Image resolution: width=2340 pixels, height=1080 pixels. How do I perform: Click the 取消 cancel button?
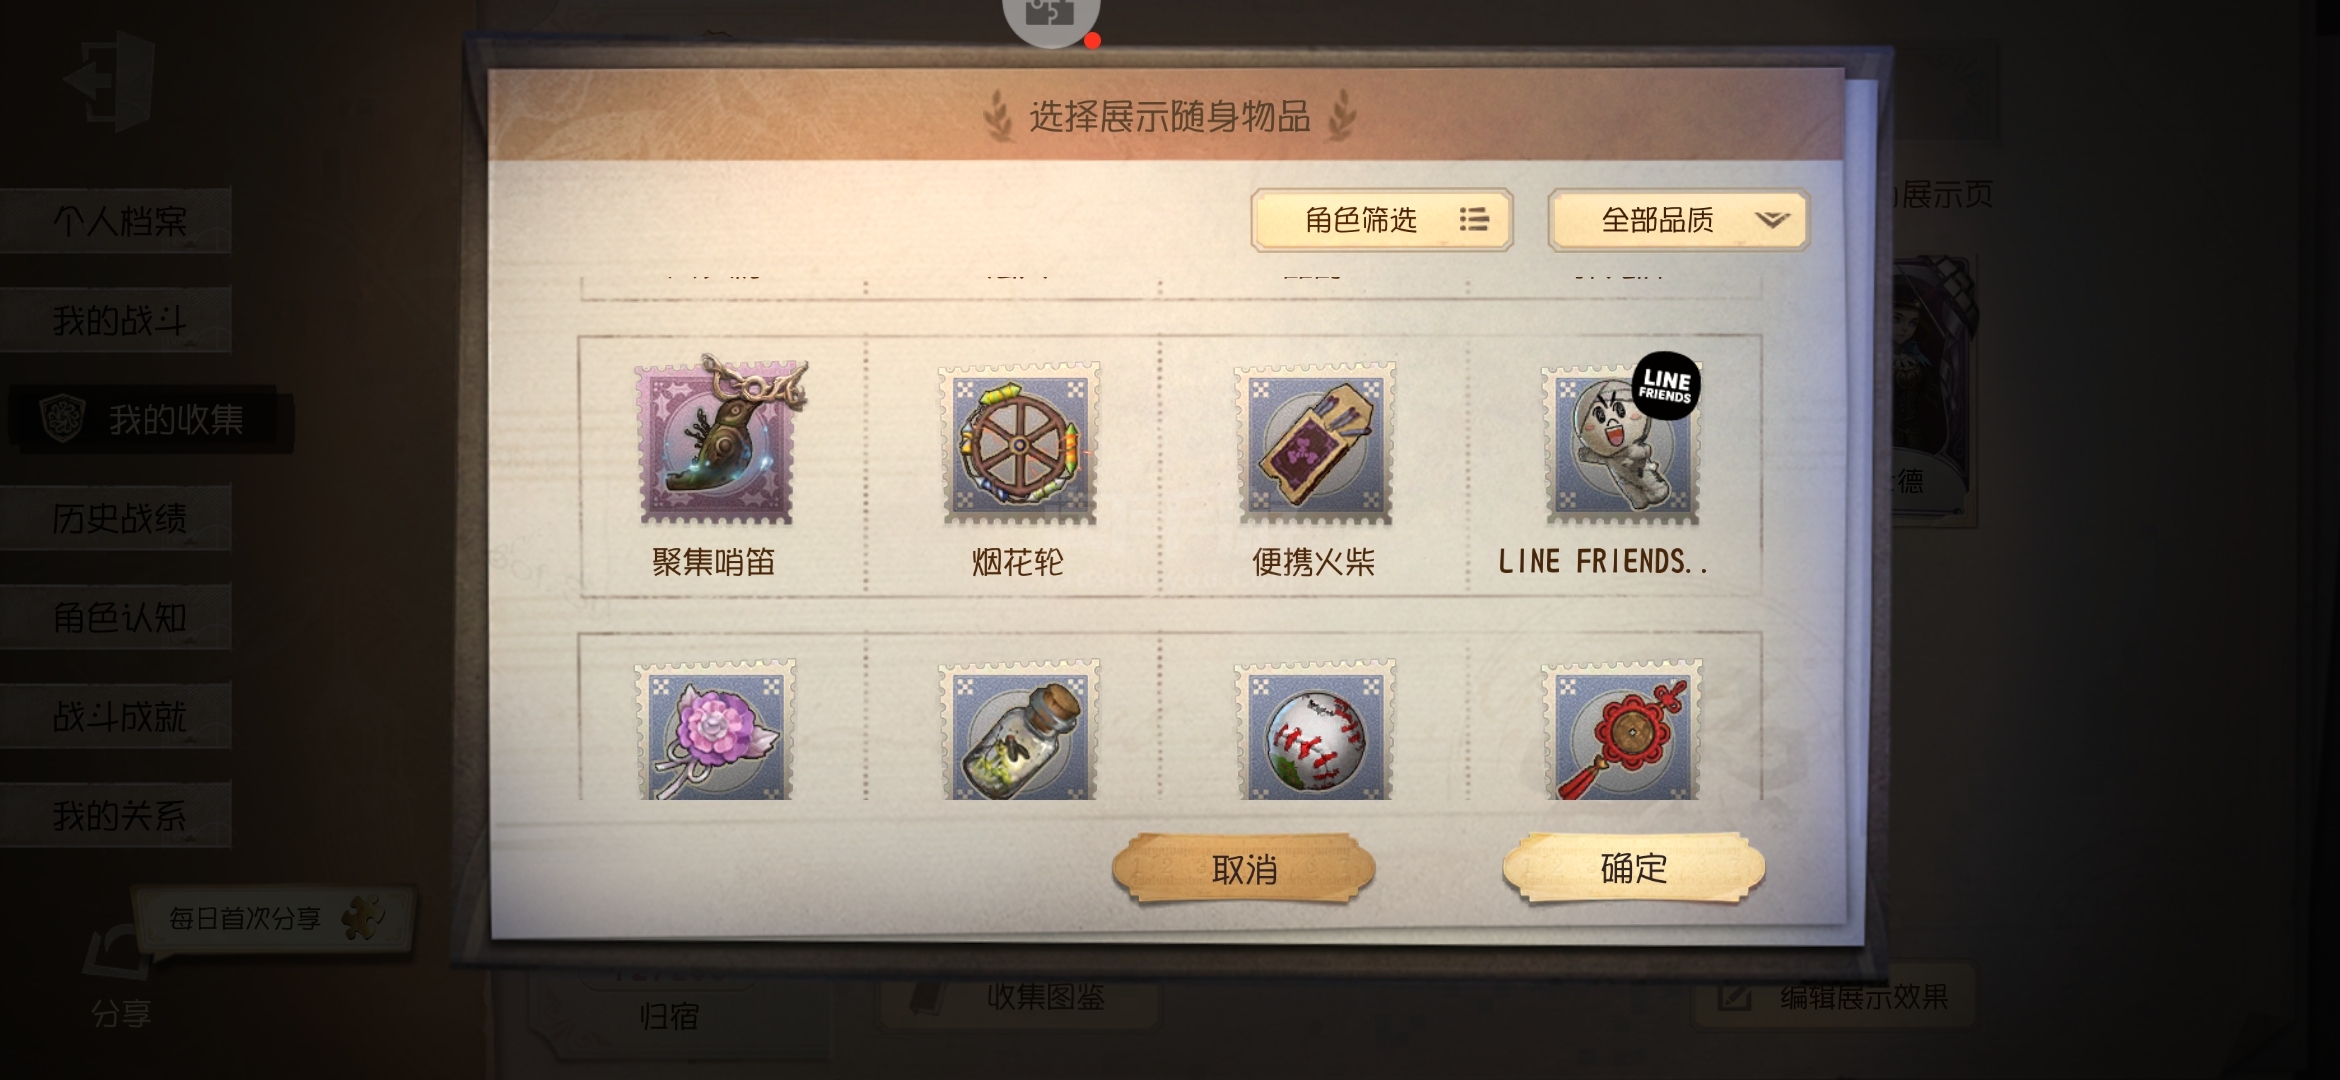(1244, 868)
